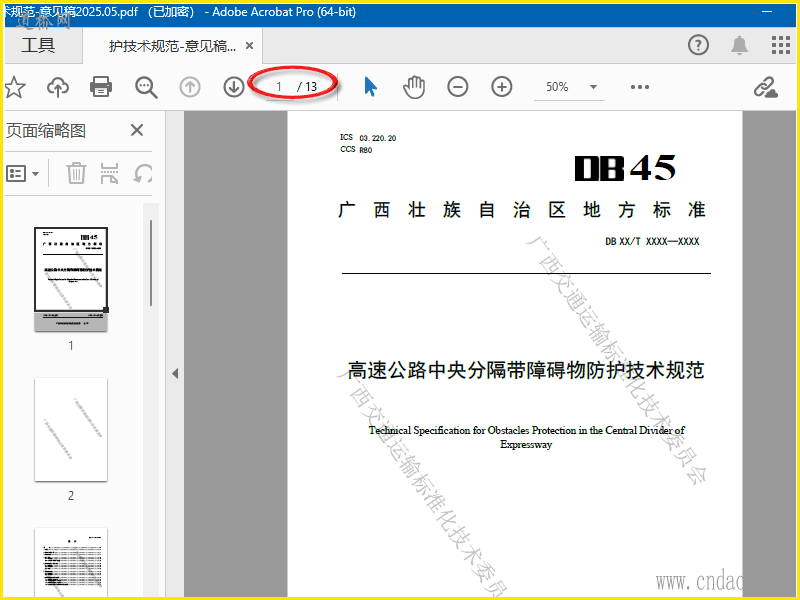Click the ICS 03.220.20 text
This screenshot has width=800, height=600.
(368, 138)
